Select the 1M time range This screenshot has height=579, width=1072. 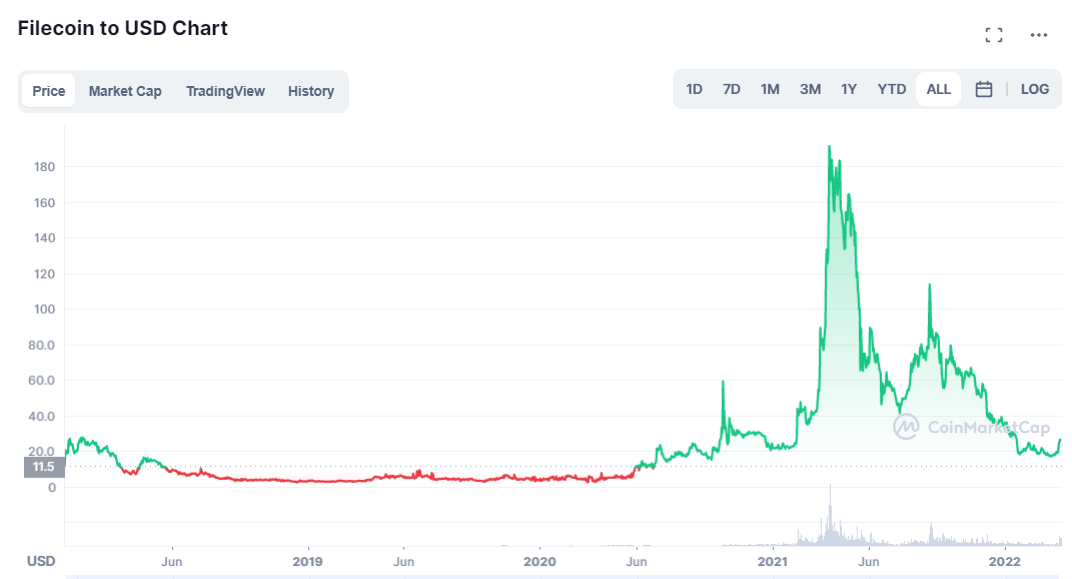pyautogui.click(x=769, y=89)
